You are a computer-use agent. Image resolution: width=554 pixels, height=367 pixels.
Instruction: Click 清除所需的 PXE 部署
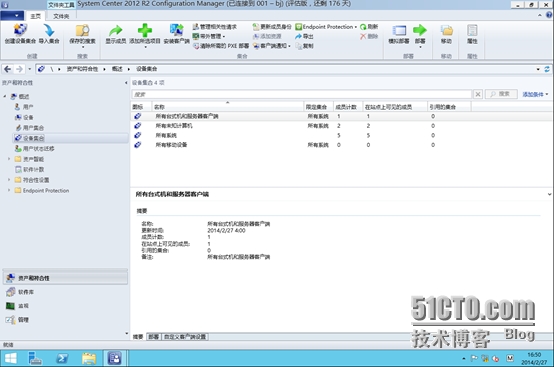pos(221,46)
